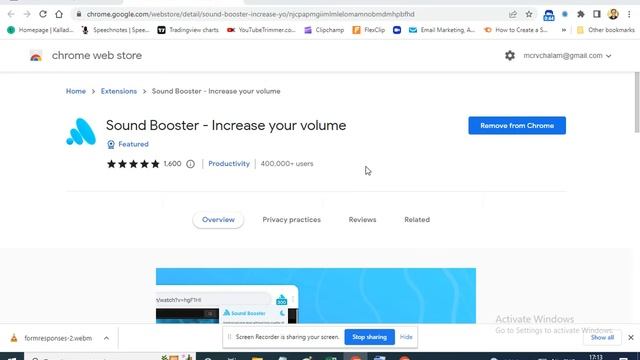This screenshot has width=640, height=360.
Task: Go to Extensions breadcrumb
Action: click(119, 91)
